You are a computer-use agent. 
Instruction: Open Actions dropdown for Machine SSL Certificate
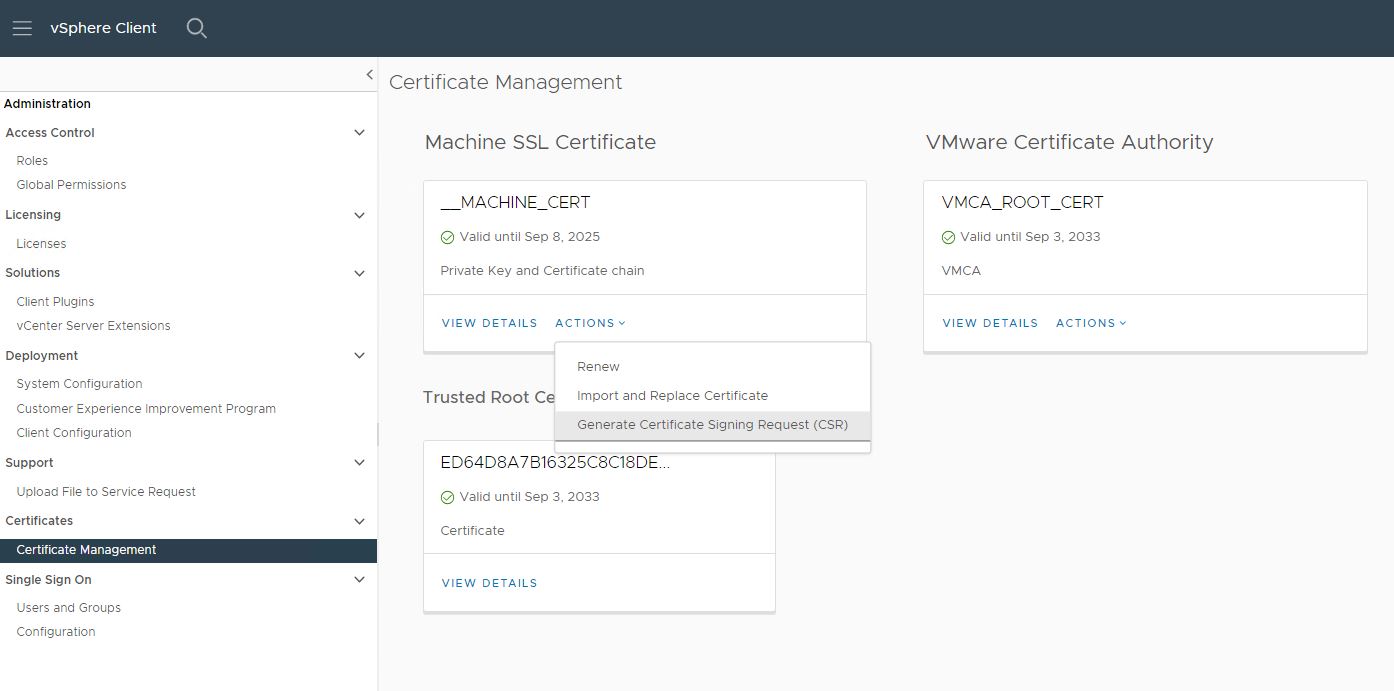tap(590, 323)
